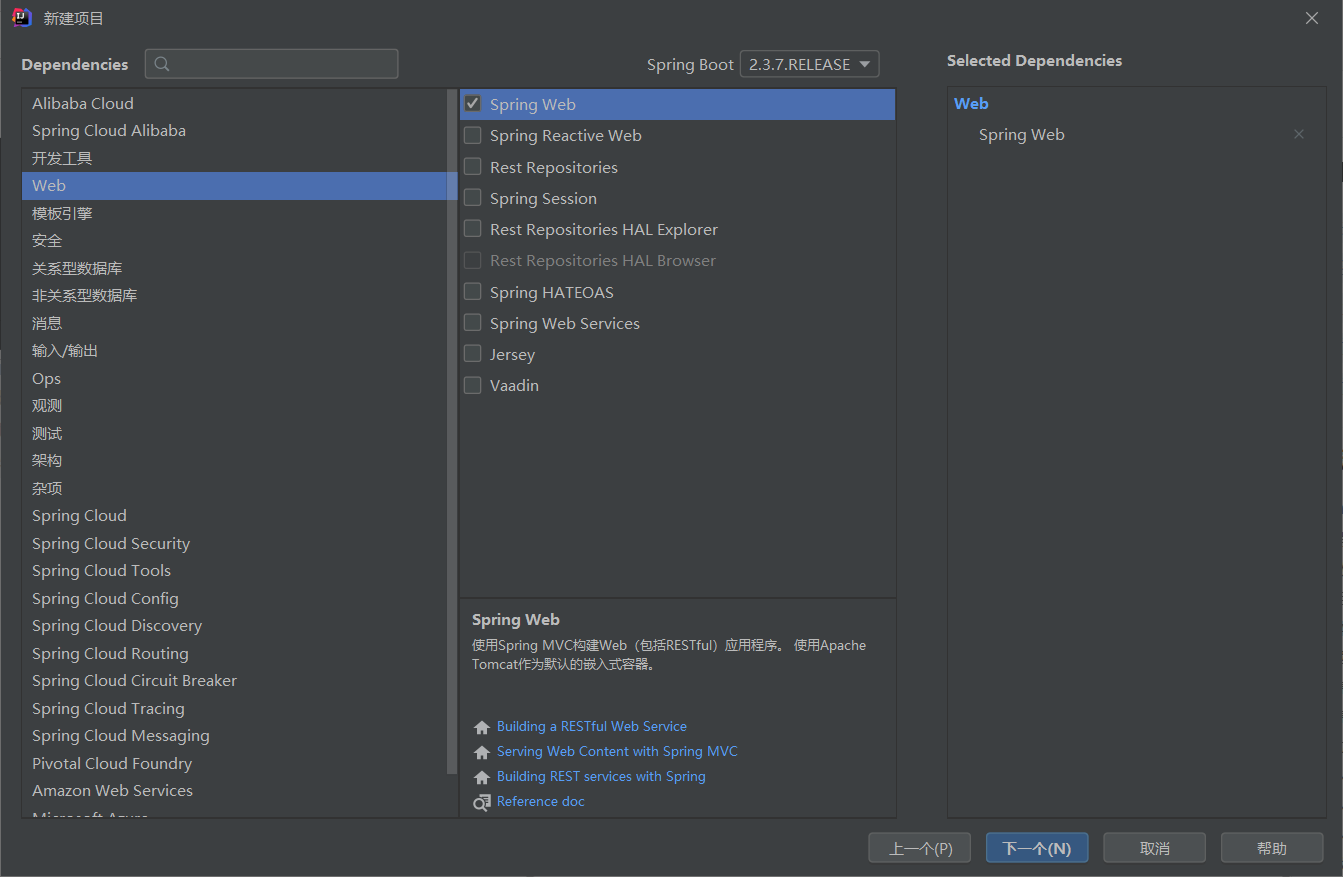Open Building a RESTful Web Service link
Viewport: 1343px width, 877px height.
[592, 727]
